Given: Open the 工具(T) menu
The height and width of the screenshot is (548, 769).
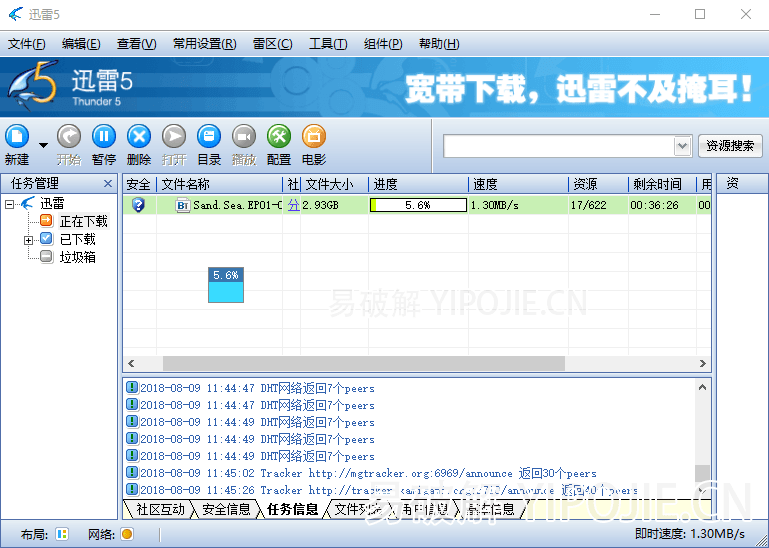Looking at the screenshot, I should (x=328, y=44).
